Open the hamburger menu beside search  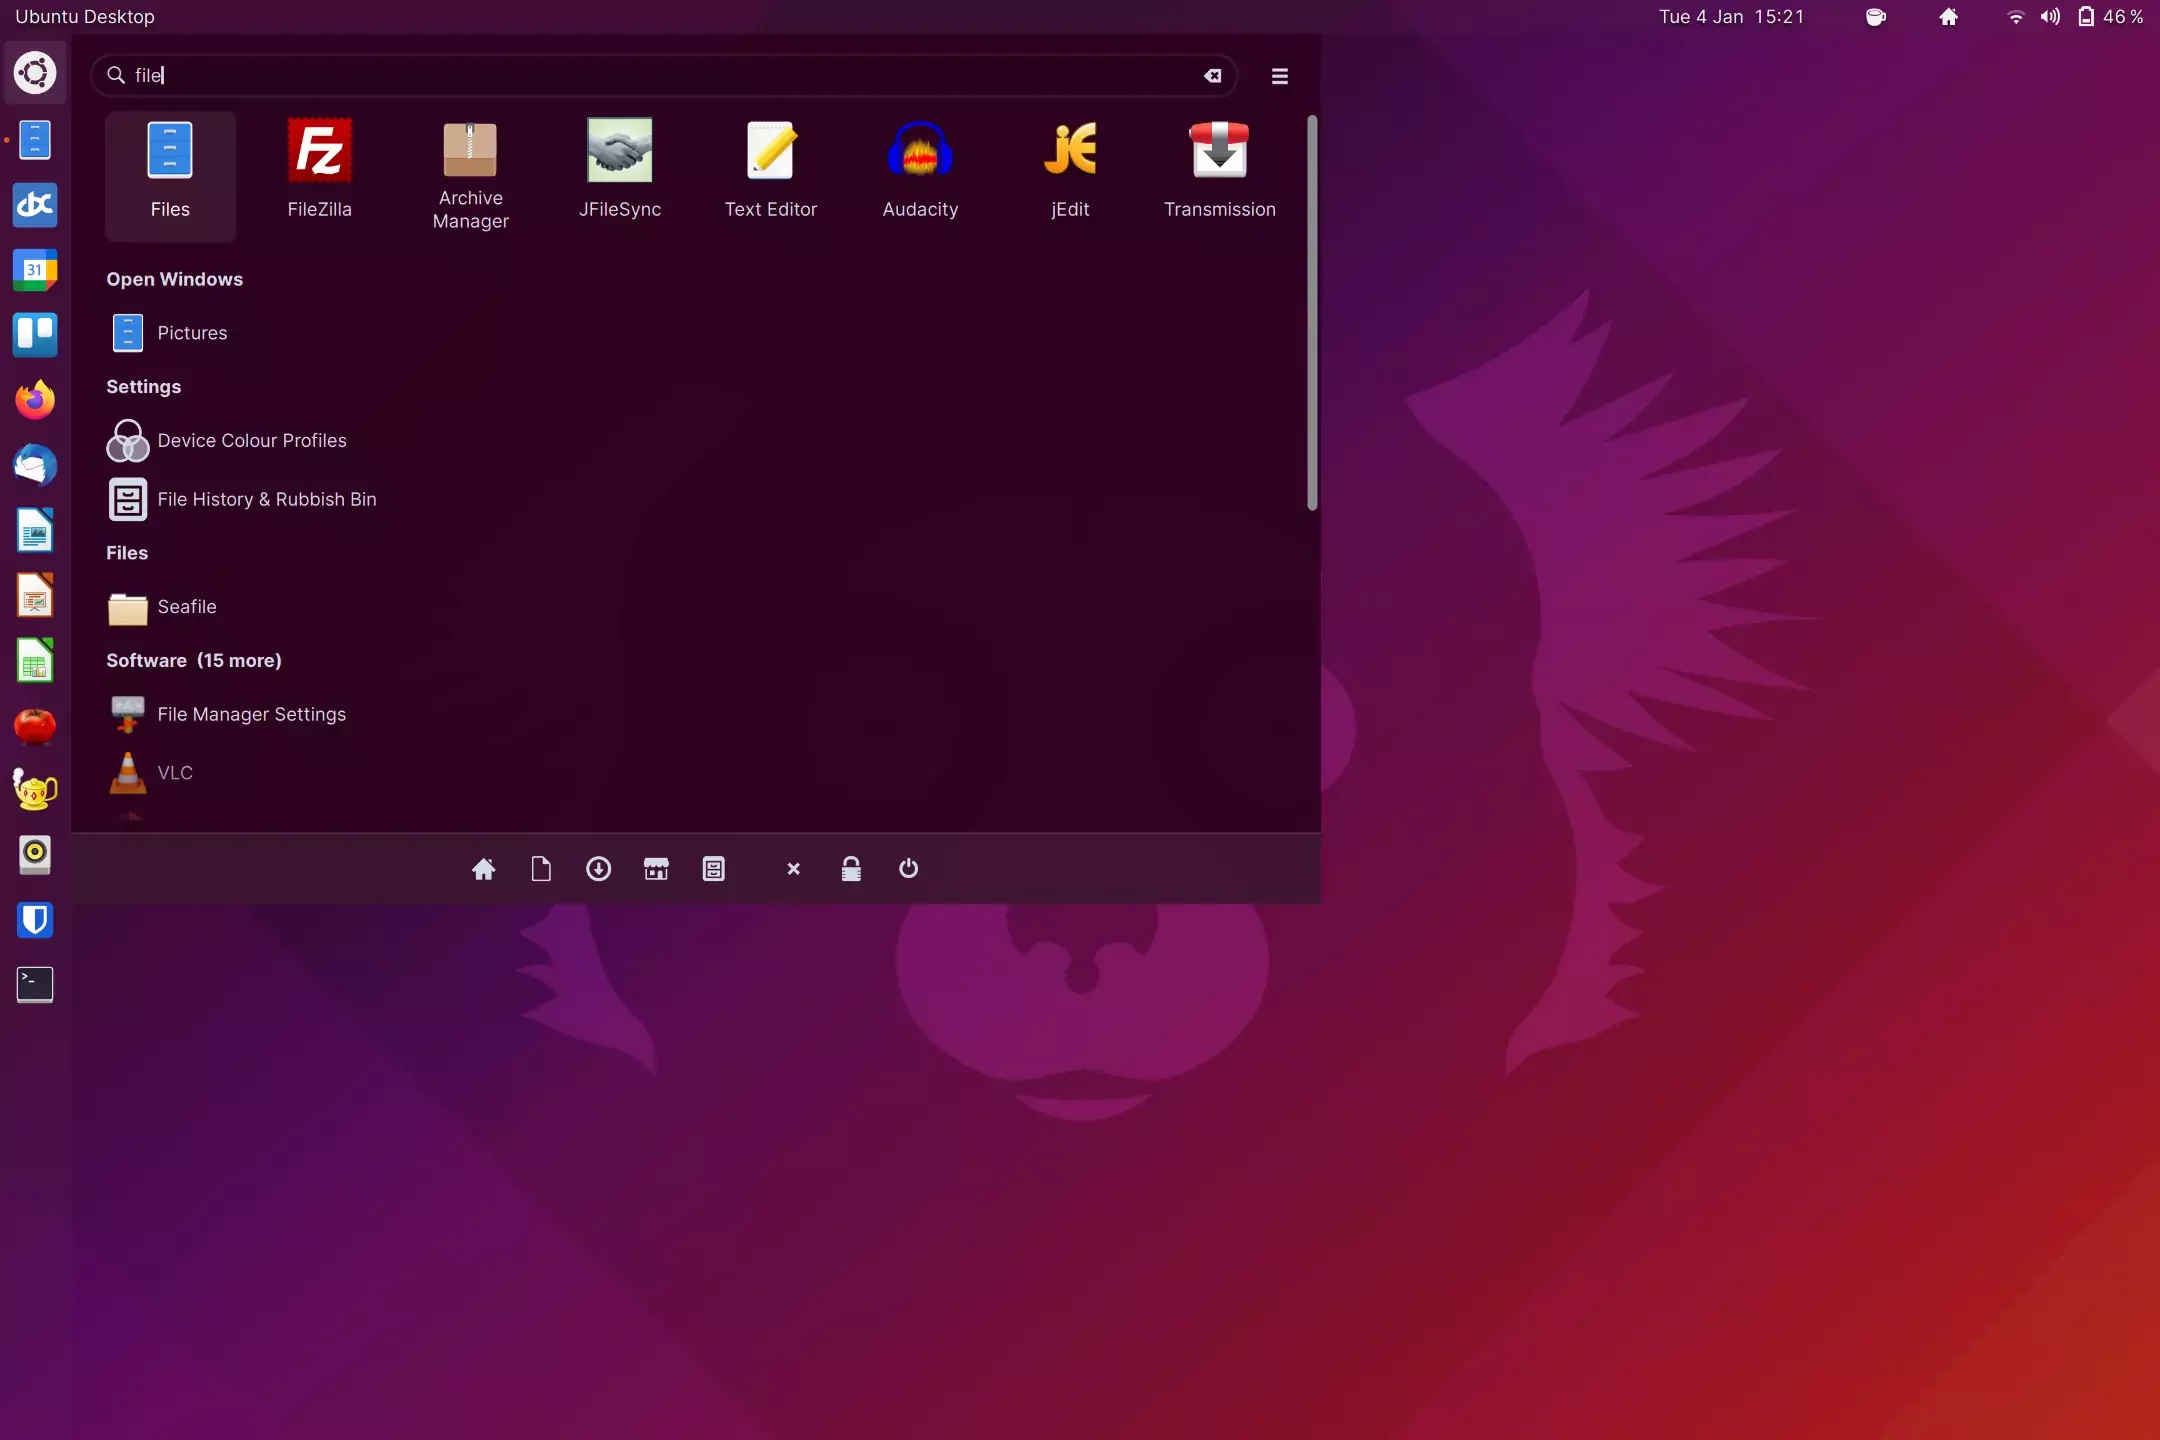(x=1279, y=76)
